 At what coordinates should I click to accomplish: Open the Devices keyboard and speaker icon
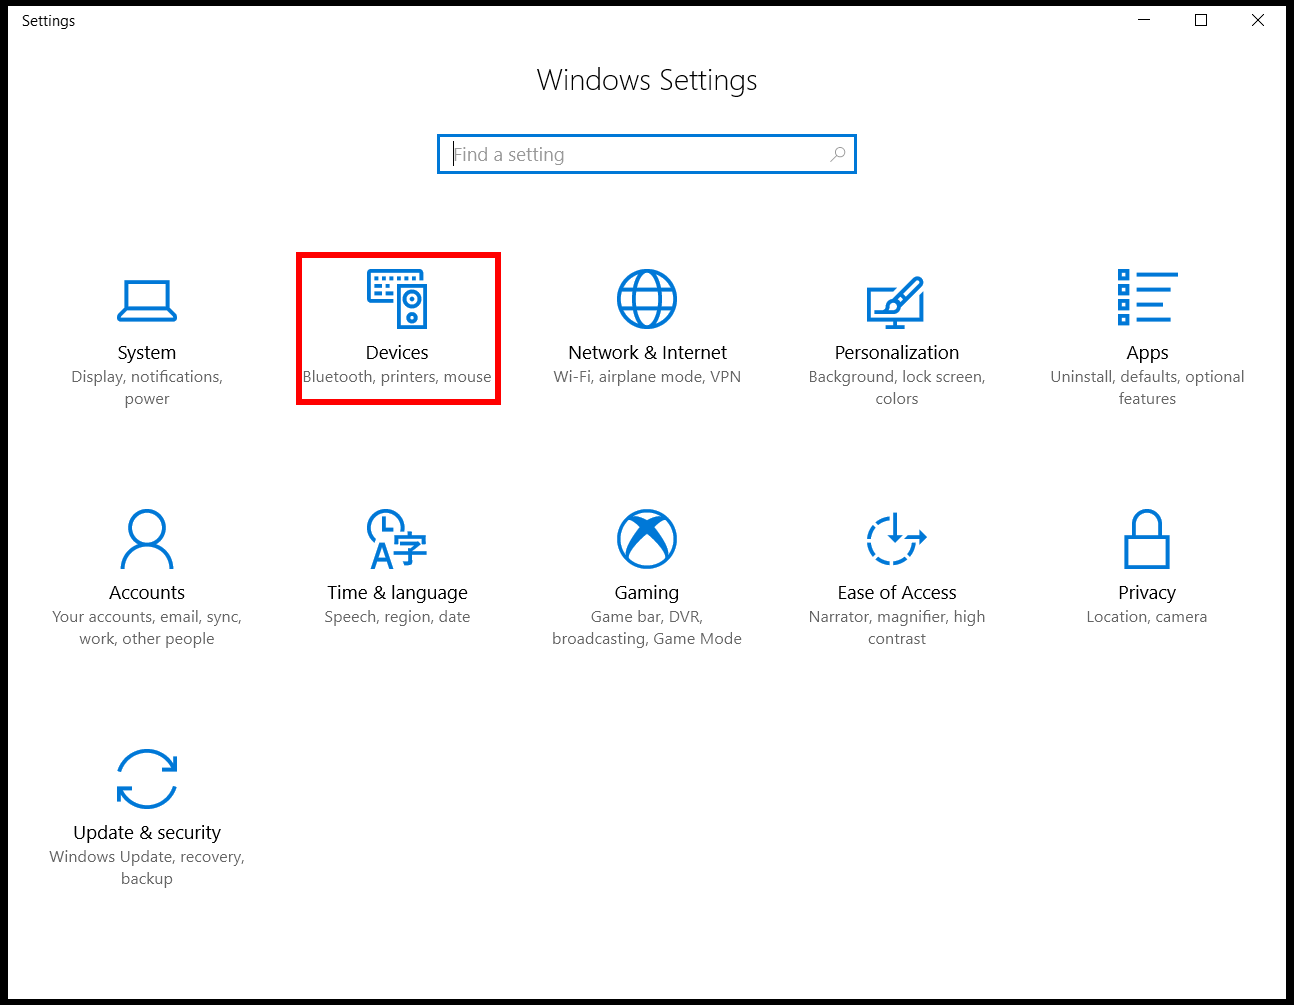click(x=397, y=299)
